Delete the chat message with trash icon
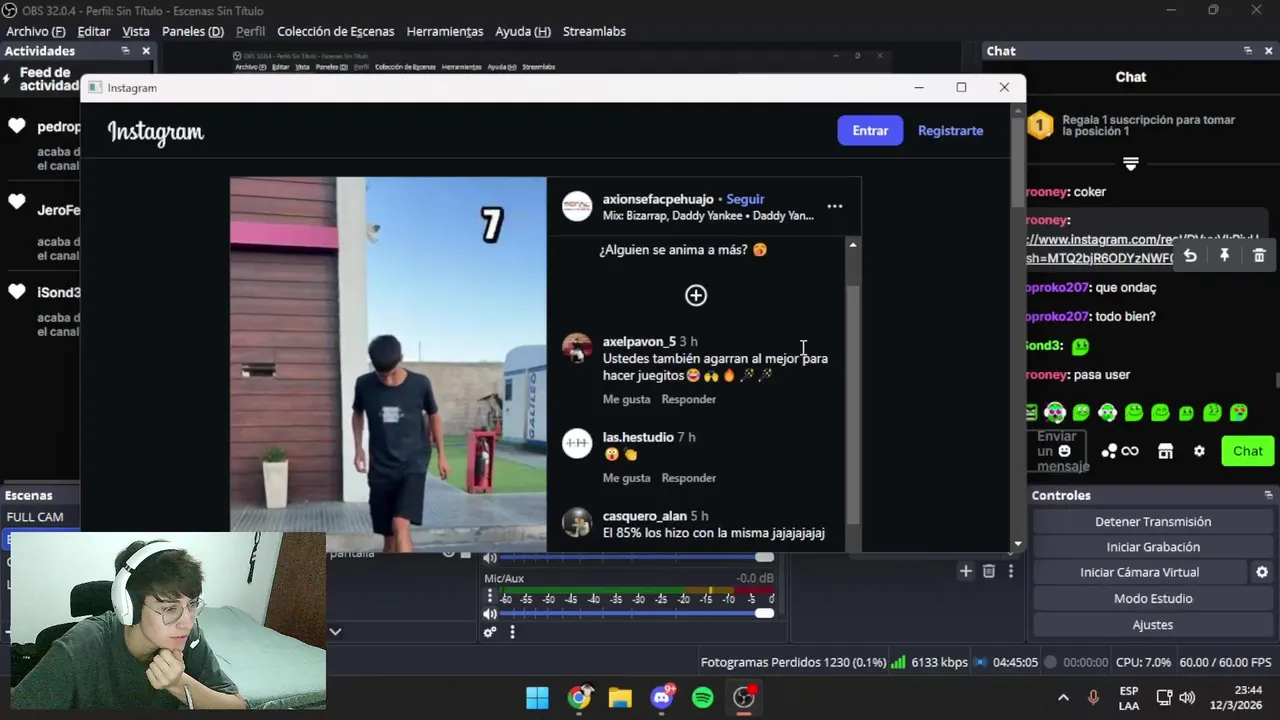 tap(1259, 256)
